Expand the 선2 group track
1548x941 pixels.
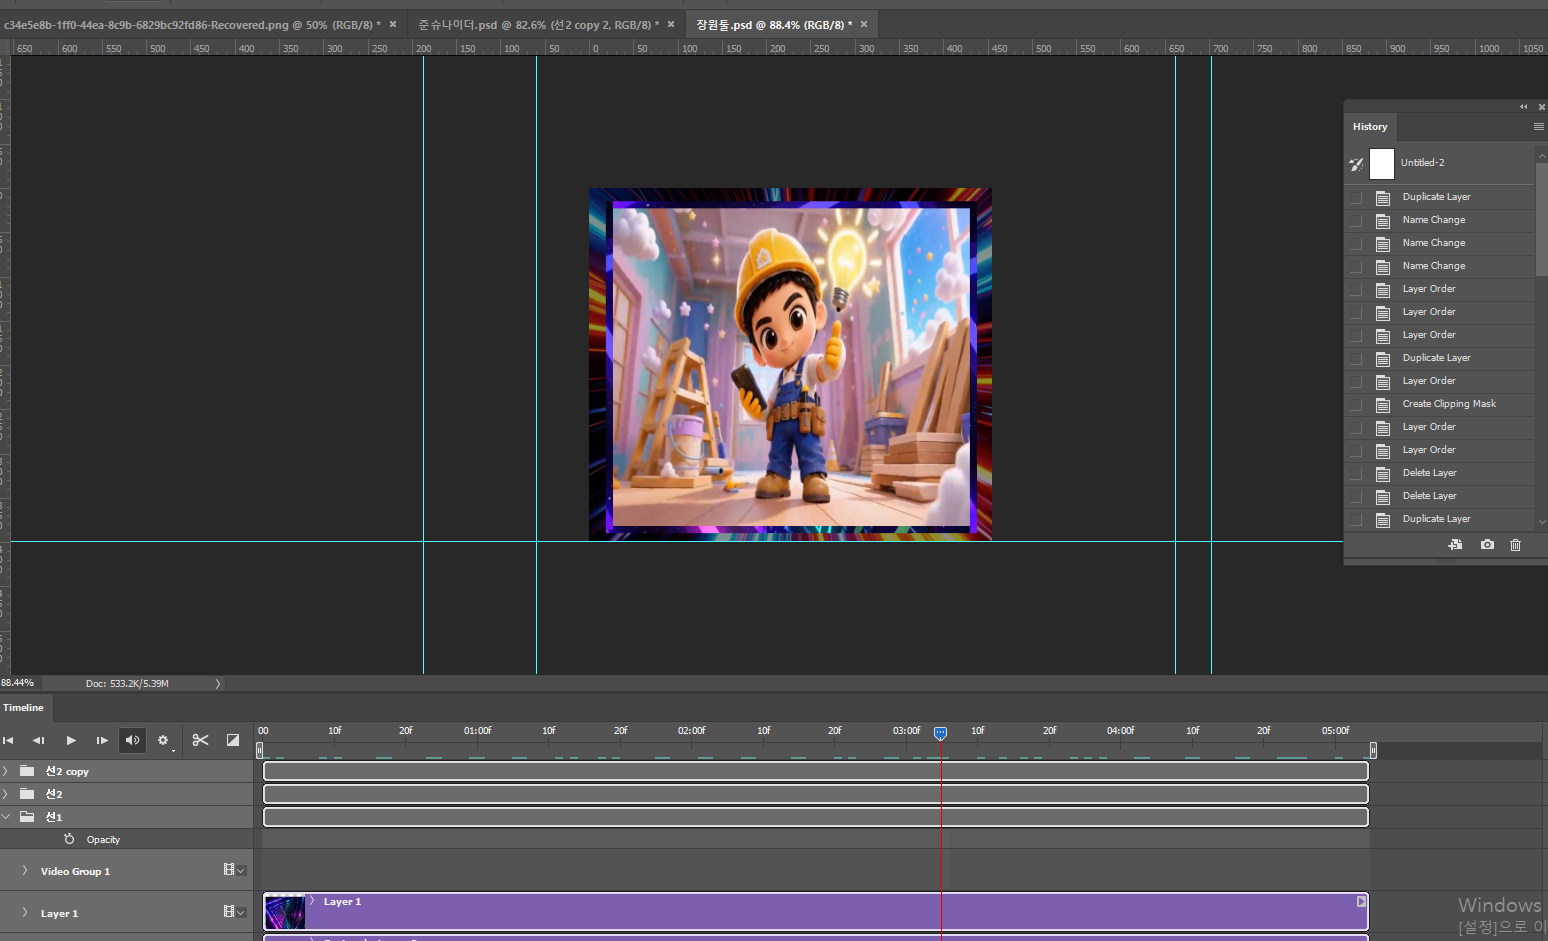(6, 794)
